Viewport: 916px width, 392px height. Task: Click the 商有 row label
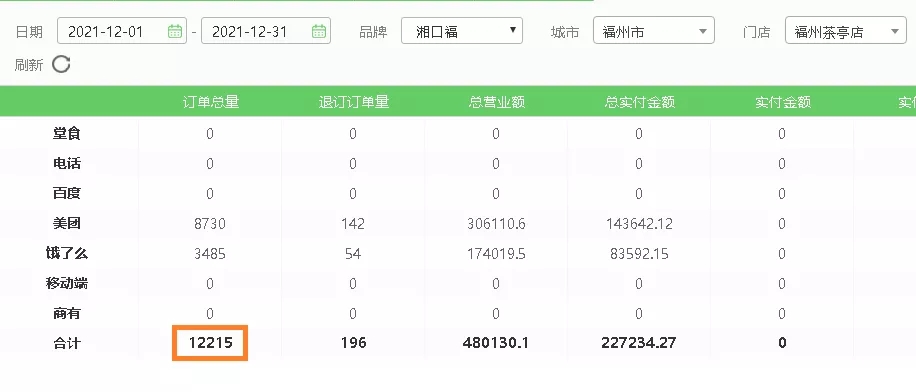pos(67,314)
